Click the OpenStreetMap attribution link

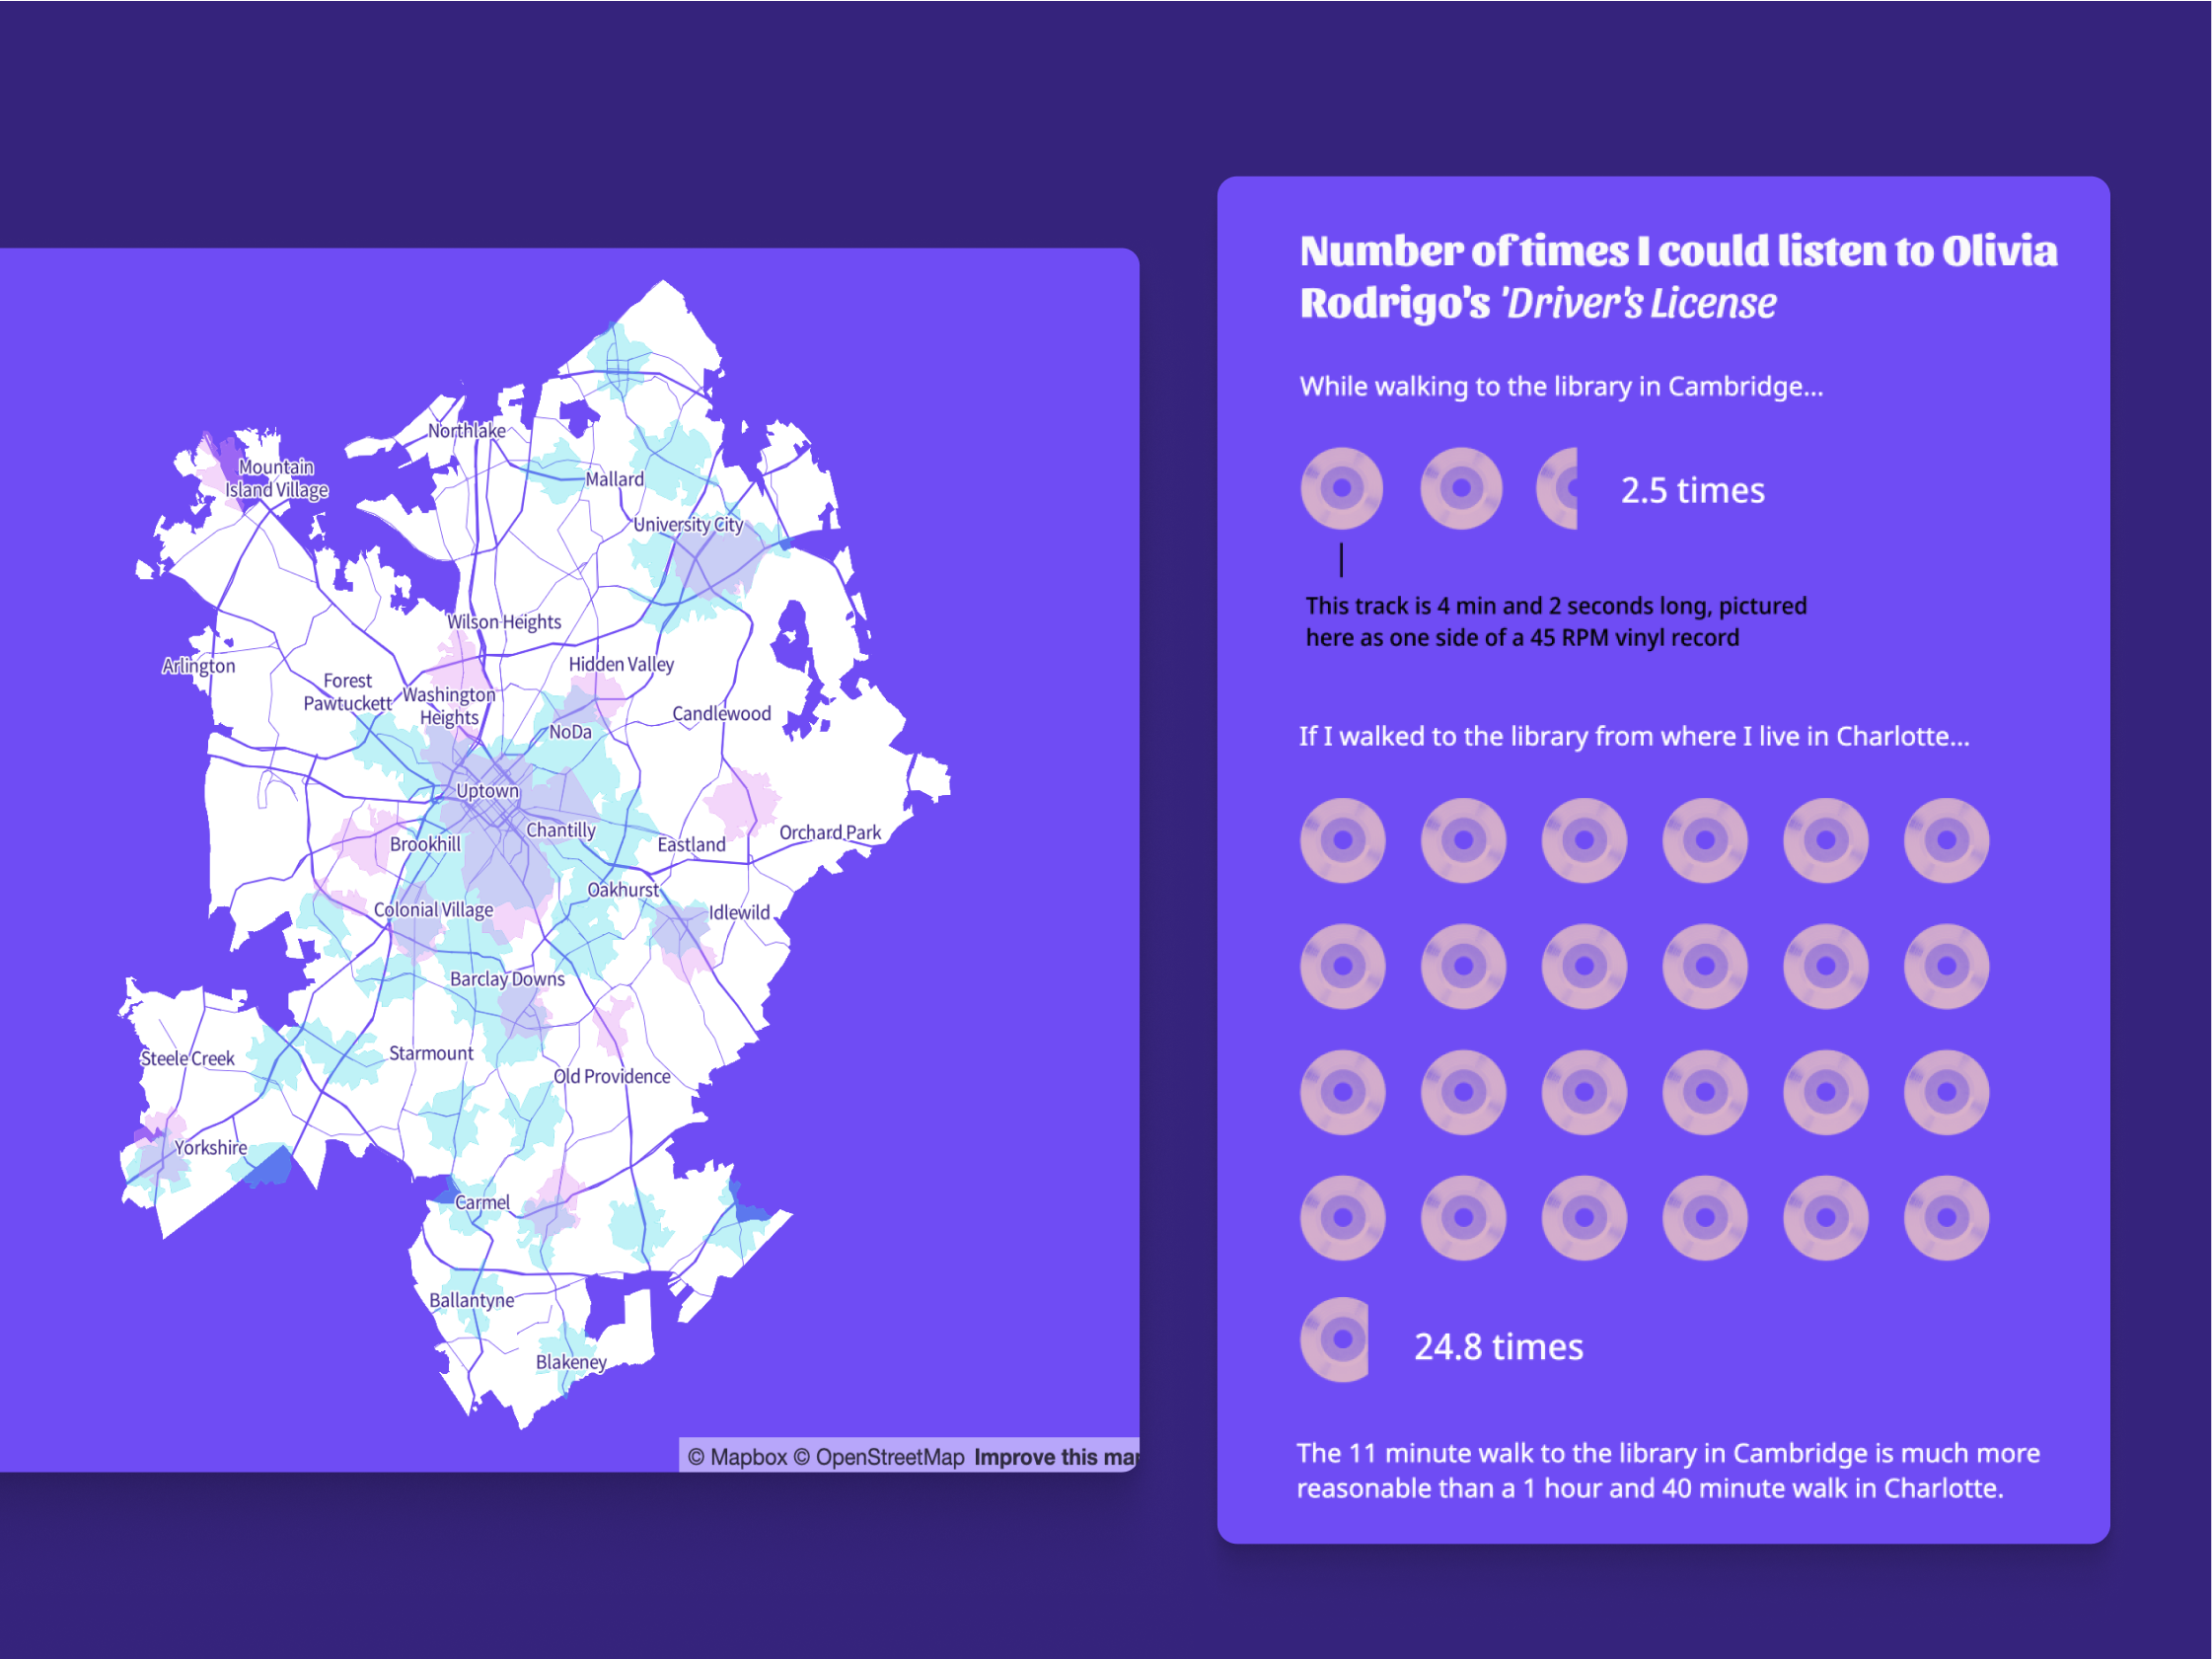point(879,1457)
